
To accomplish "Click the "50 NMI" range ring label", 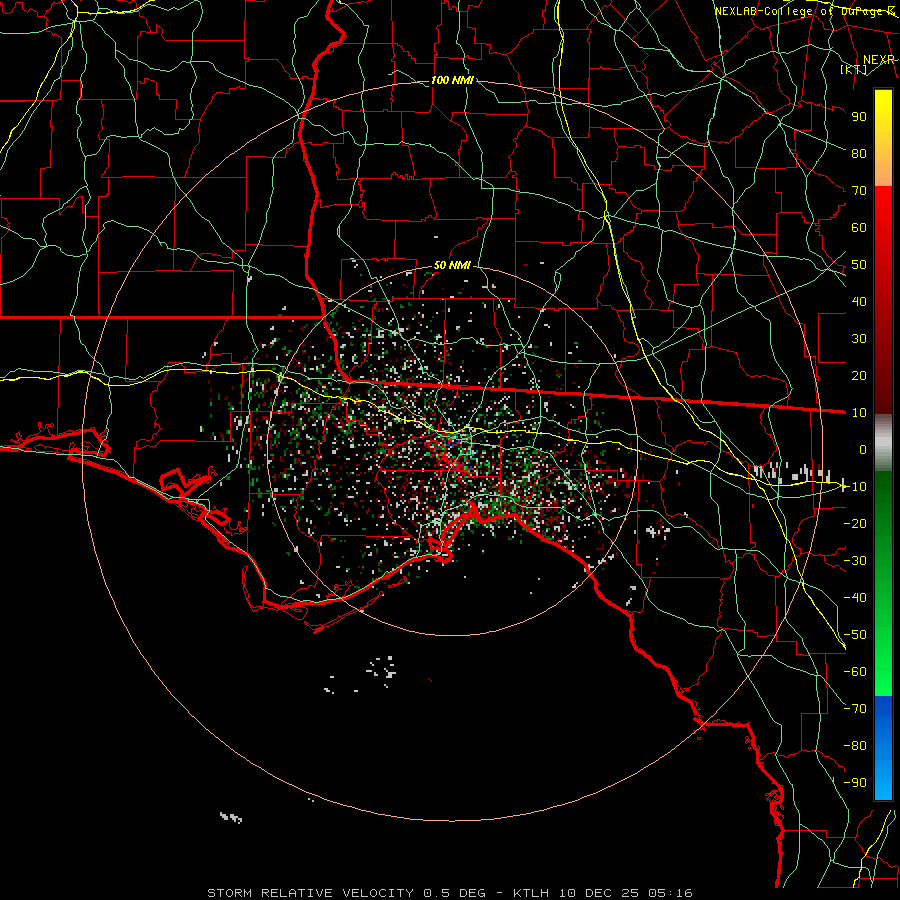I will pos(452,265).
